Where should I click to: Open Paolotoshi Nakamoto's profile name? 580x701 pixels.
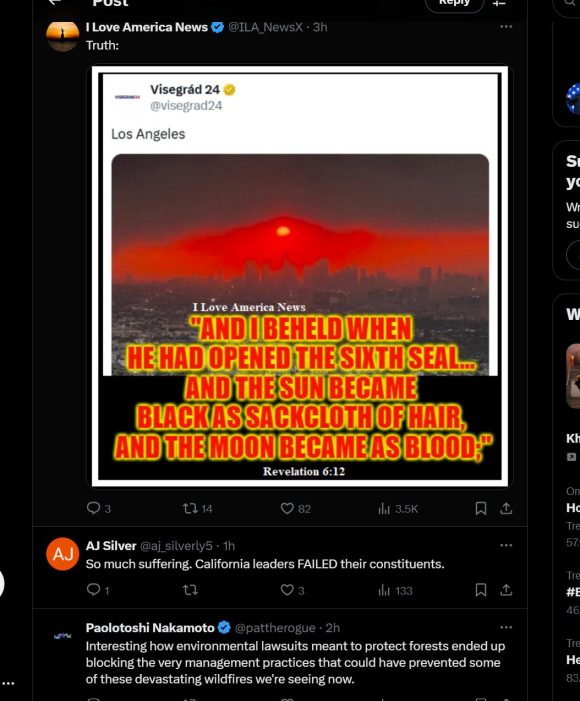click(x=150, y=628)
